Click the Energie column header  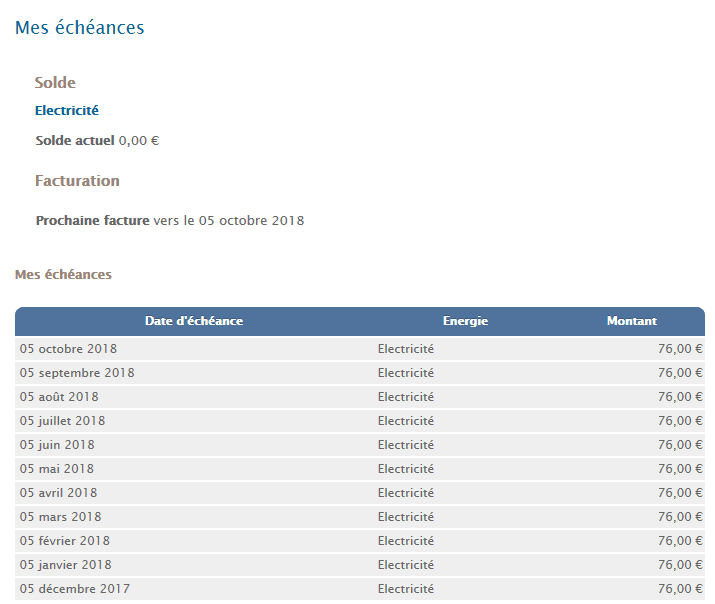tap(465, 321)
